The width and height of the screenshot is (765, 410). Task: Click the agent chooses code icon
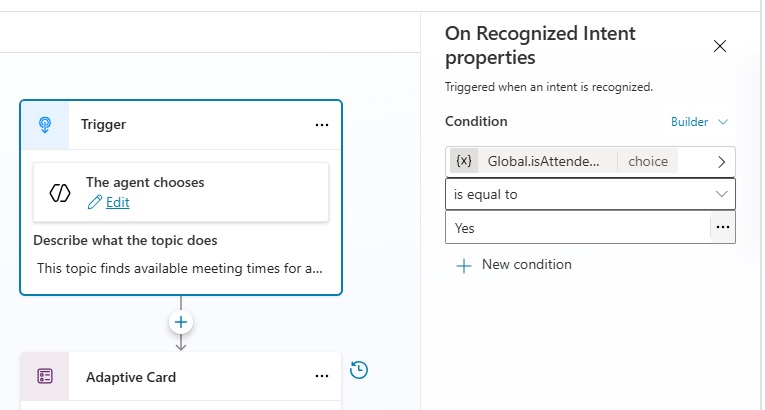point(60,193)
